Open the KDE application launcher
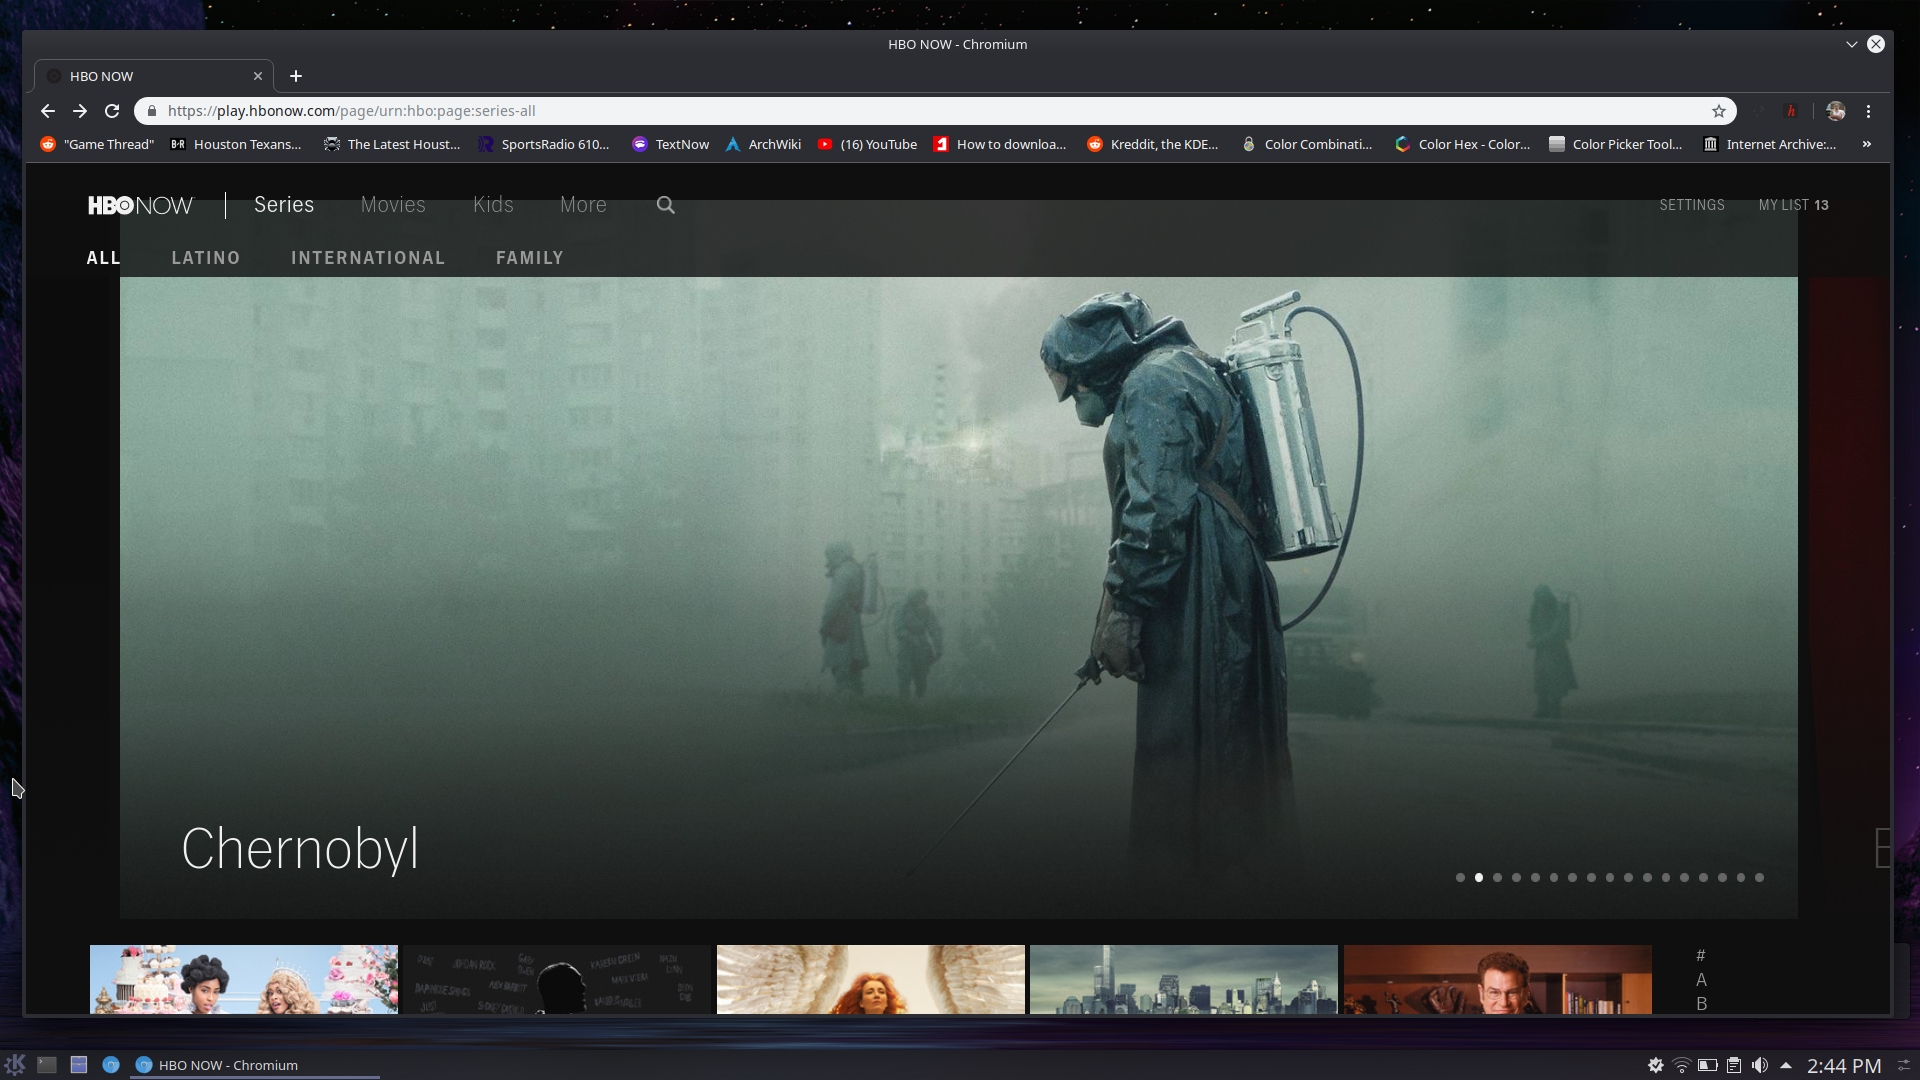 click(14, 1065)
